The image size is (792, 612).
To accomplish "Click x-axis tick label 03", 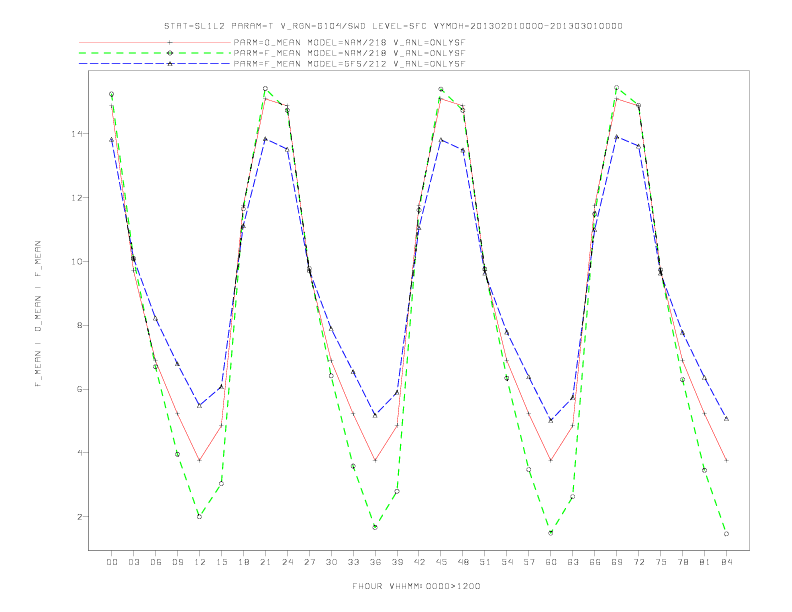I will pos(133,562).
